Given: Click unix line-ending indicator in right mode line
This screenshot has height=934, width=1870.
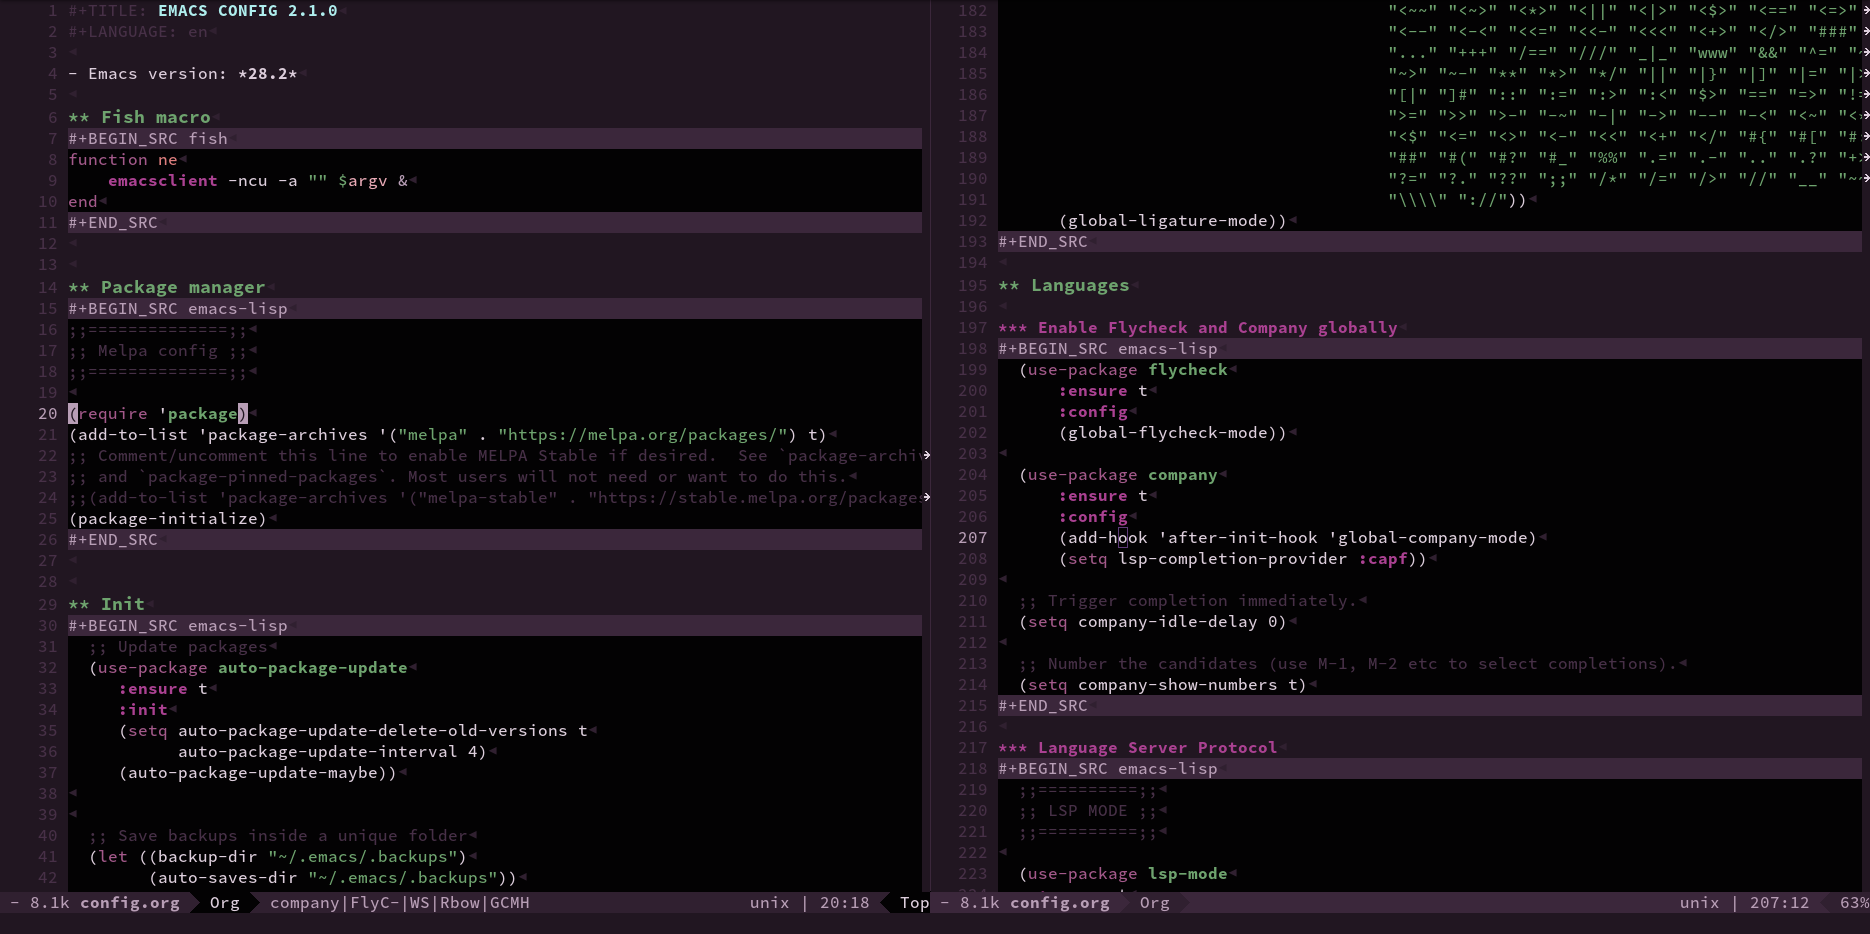Looking at the screenshot, I should [x=1699, y=902].
